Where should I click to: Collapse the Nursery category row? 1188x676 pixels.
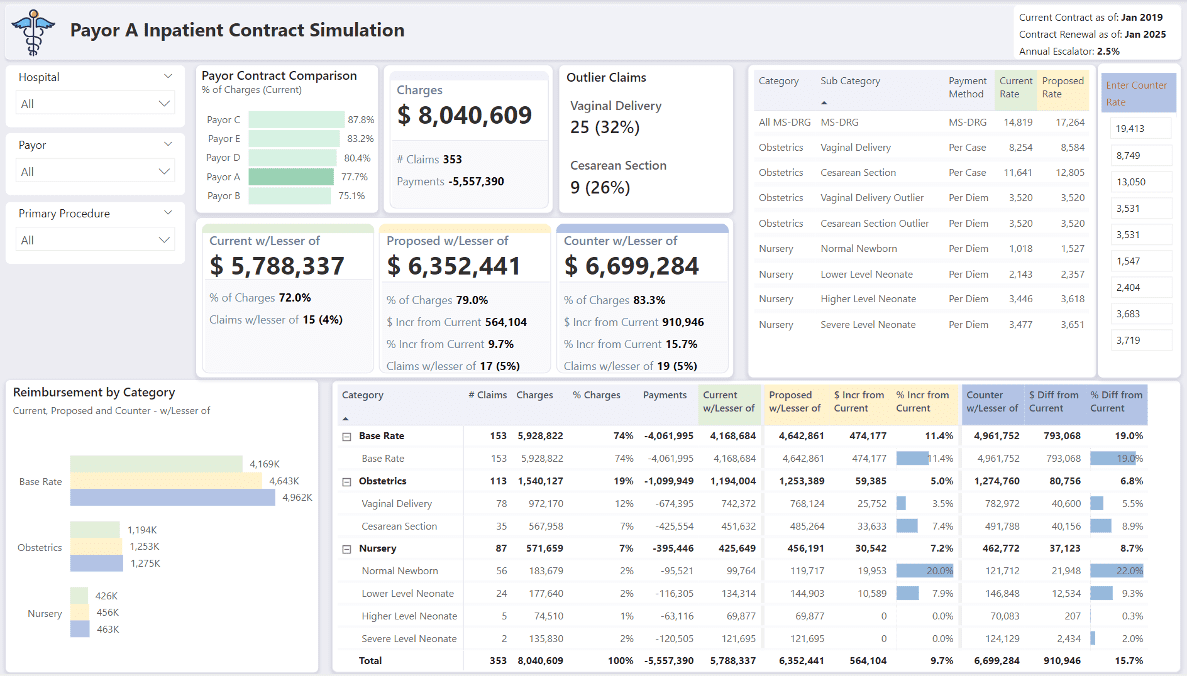(347, 549)
